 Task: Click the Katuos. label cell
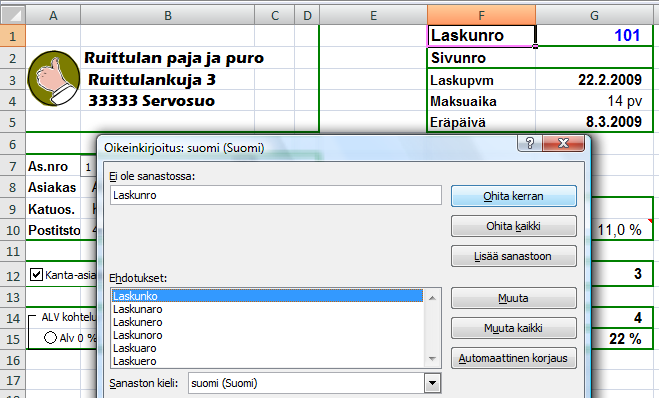point(53,209)
